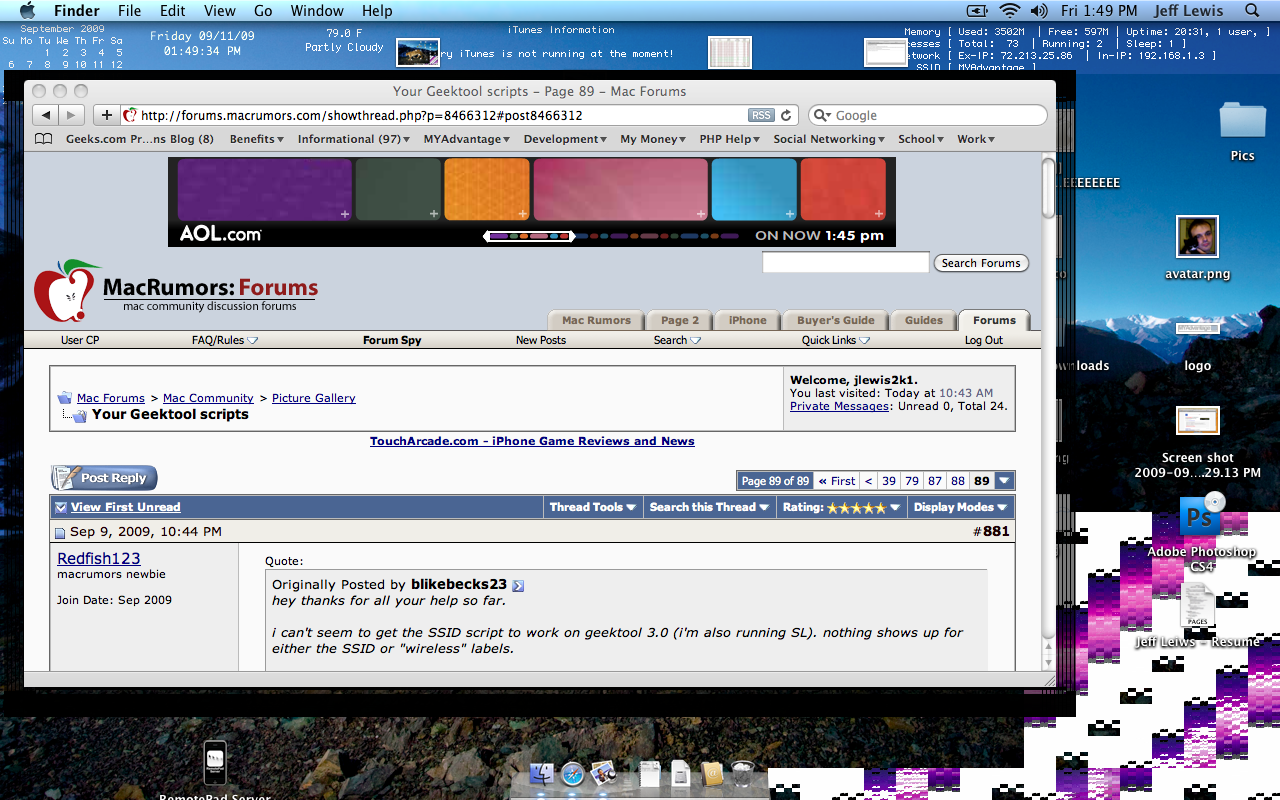Click the Post Reply button
Screen dimensions: 1280x800
(104, 478)
